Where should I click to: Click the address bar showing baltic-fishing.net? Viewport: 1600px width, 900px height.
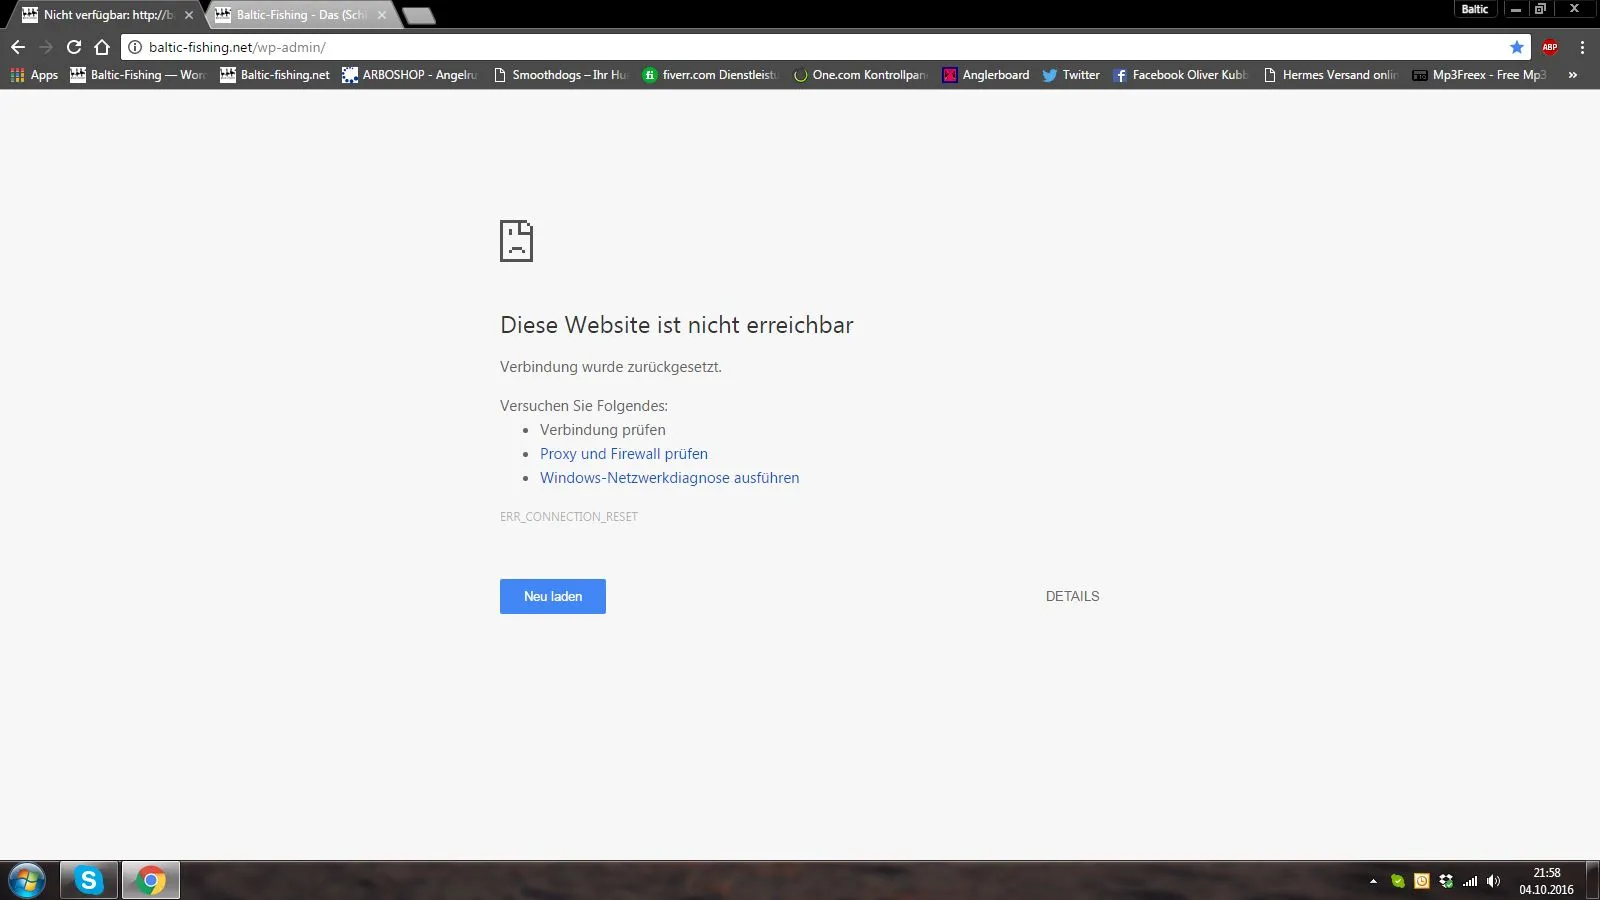point(820,47)
